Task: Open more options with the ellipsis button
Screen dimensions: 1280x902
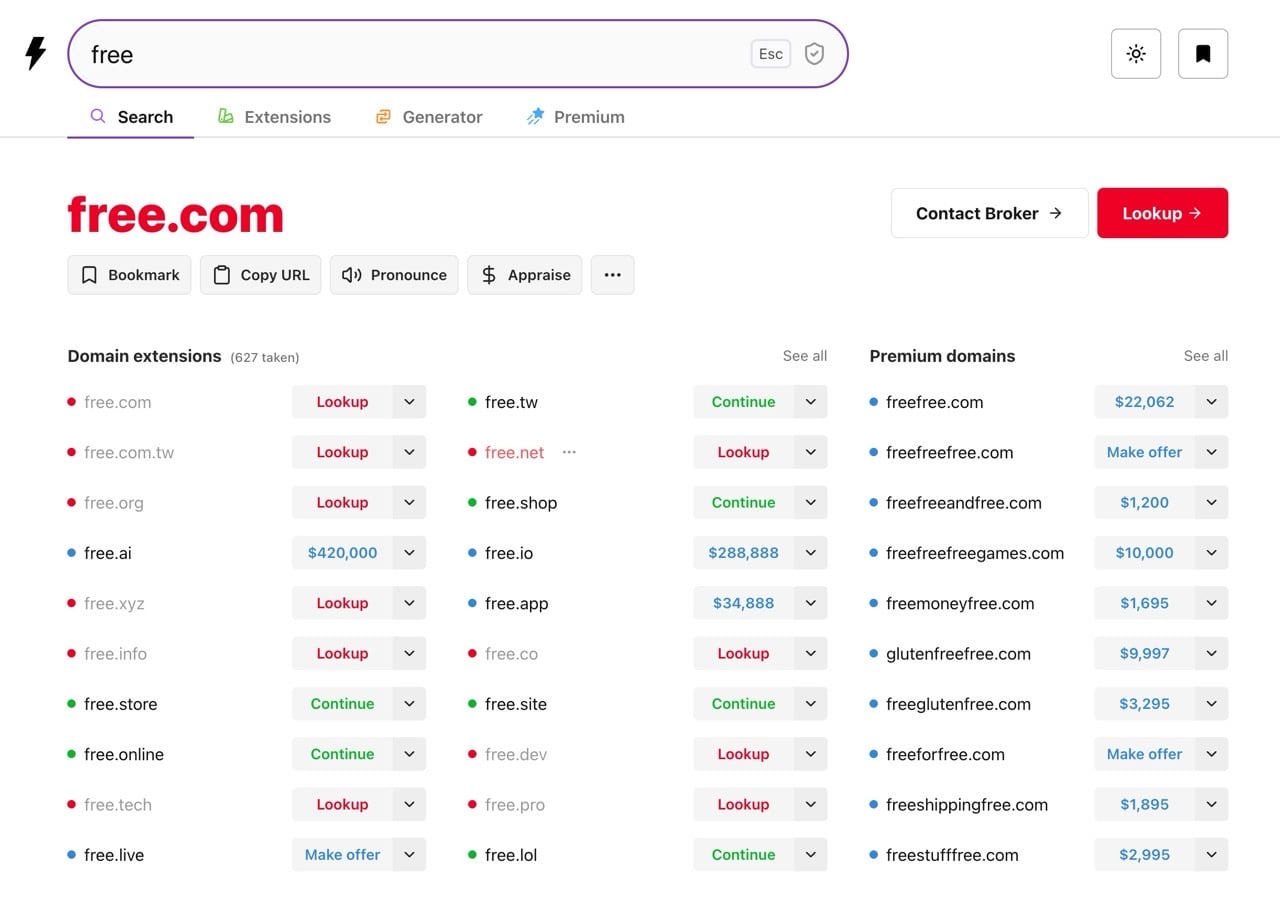Action: click(612, 274)
